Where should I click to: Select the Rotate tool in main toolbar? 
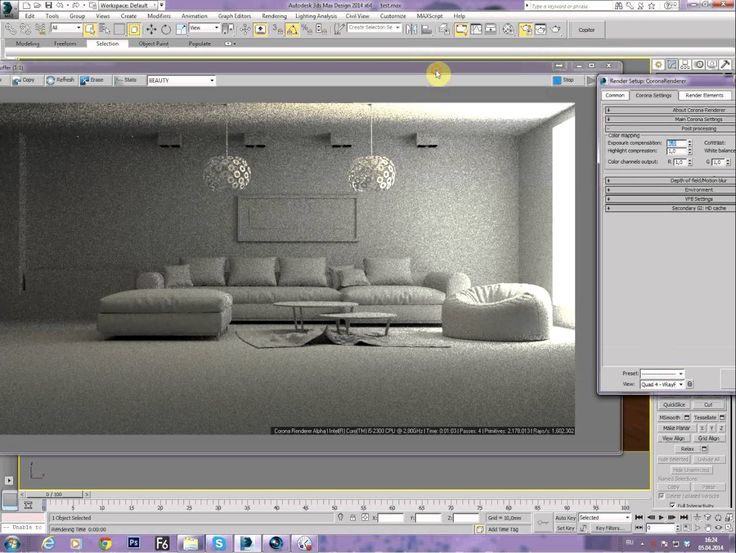[166, 30]
